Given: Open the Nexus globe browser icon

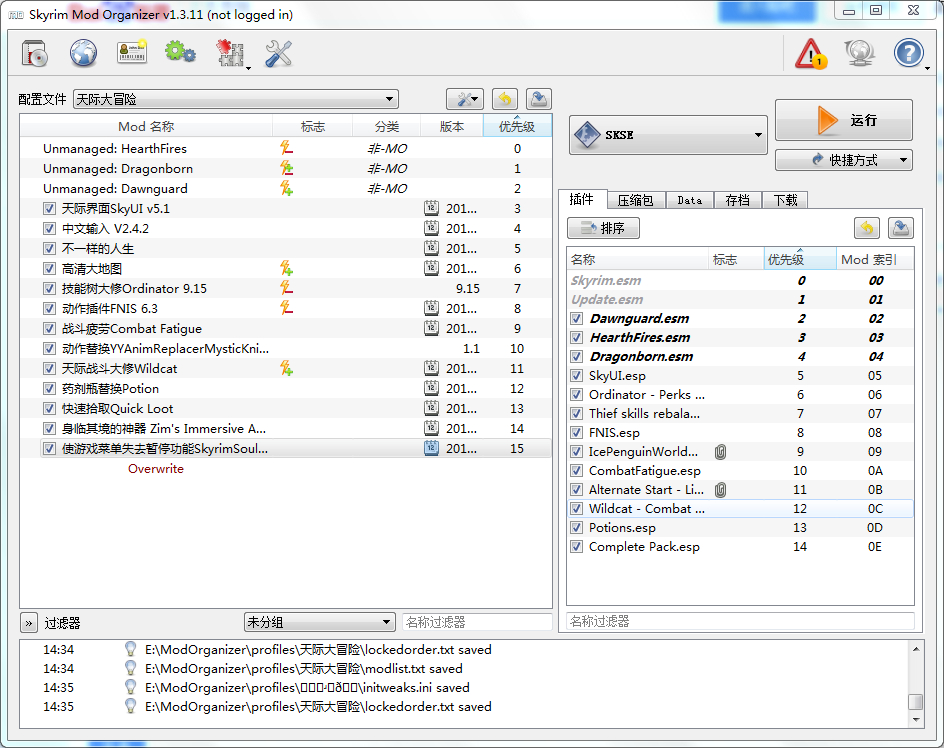Looking at the screenshot, I should (83, 53).
